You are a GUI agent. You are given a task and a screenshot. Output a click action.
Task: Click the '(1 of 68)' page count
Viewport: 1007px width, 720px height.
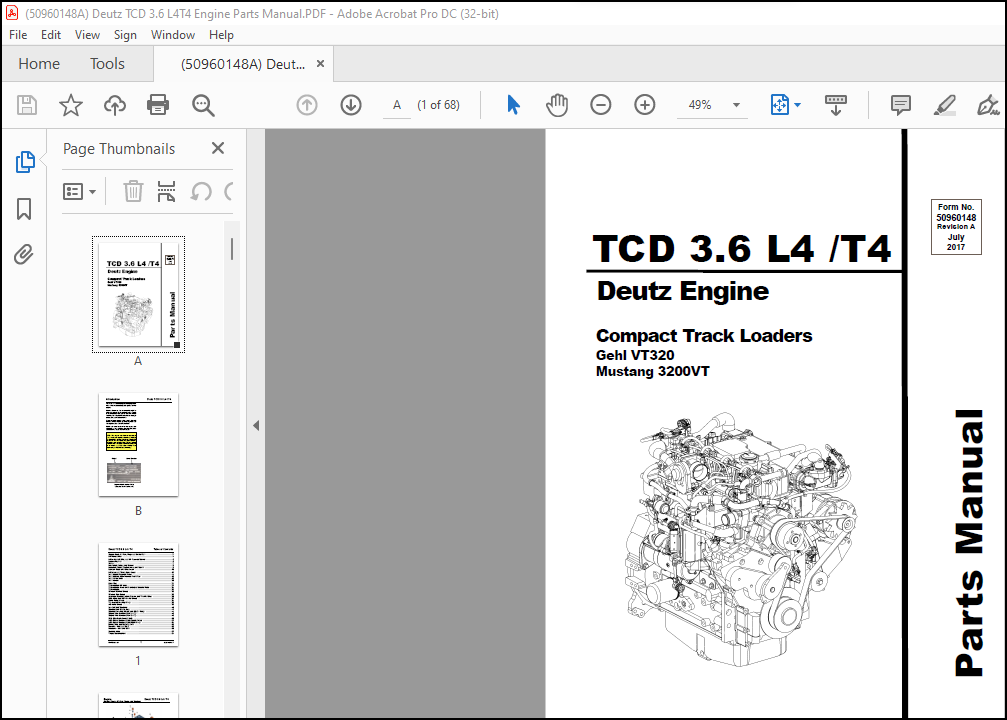click(438, 105)
